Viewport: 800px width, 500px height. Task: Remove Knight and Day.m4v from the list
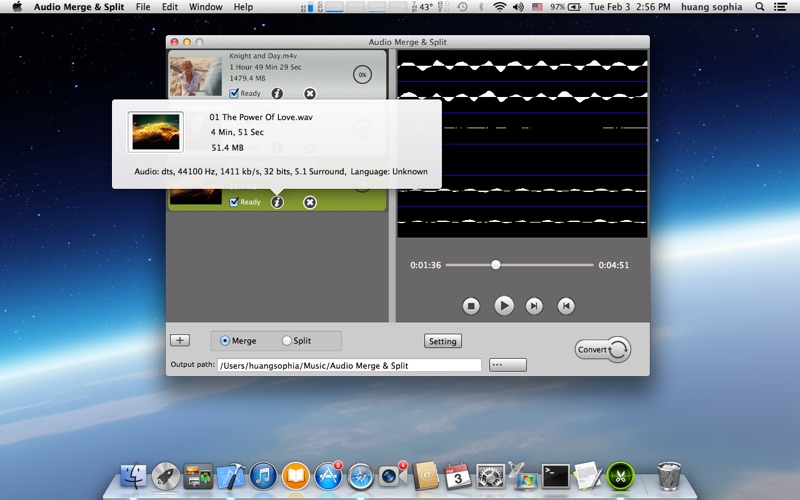click(310, 93)
